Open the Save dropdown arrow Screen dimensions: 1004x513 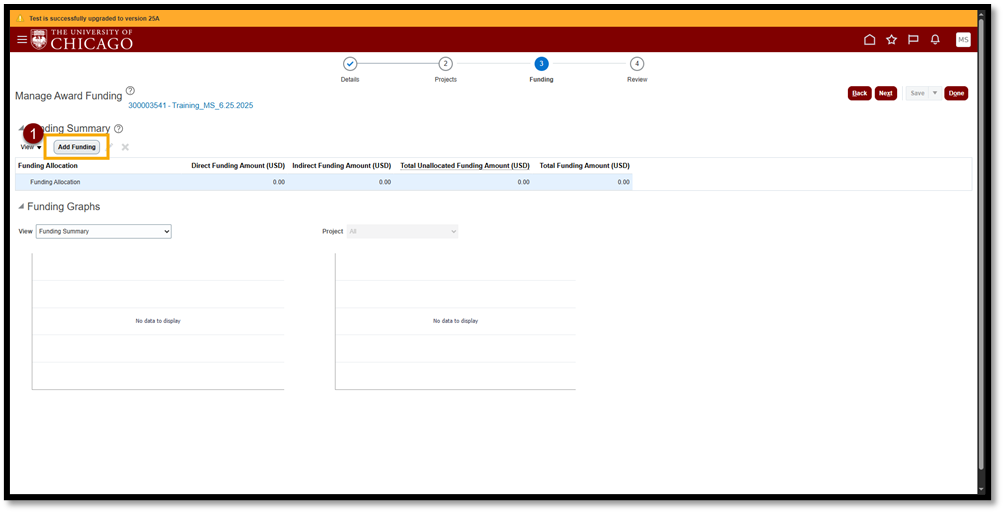935,93
